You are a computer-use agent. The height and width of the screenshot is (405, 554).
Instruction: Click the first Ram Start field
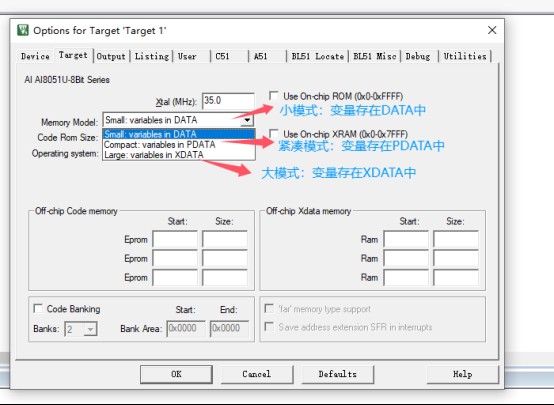coord(406,239)
